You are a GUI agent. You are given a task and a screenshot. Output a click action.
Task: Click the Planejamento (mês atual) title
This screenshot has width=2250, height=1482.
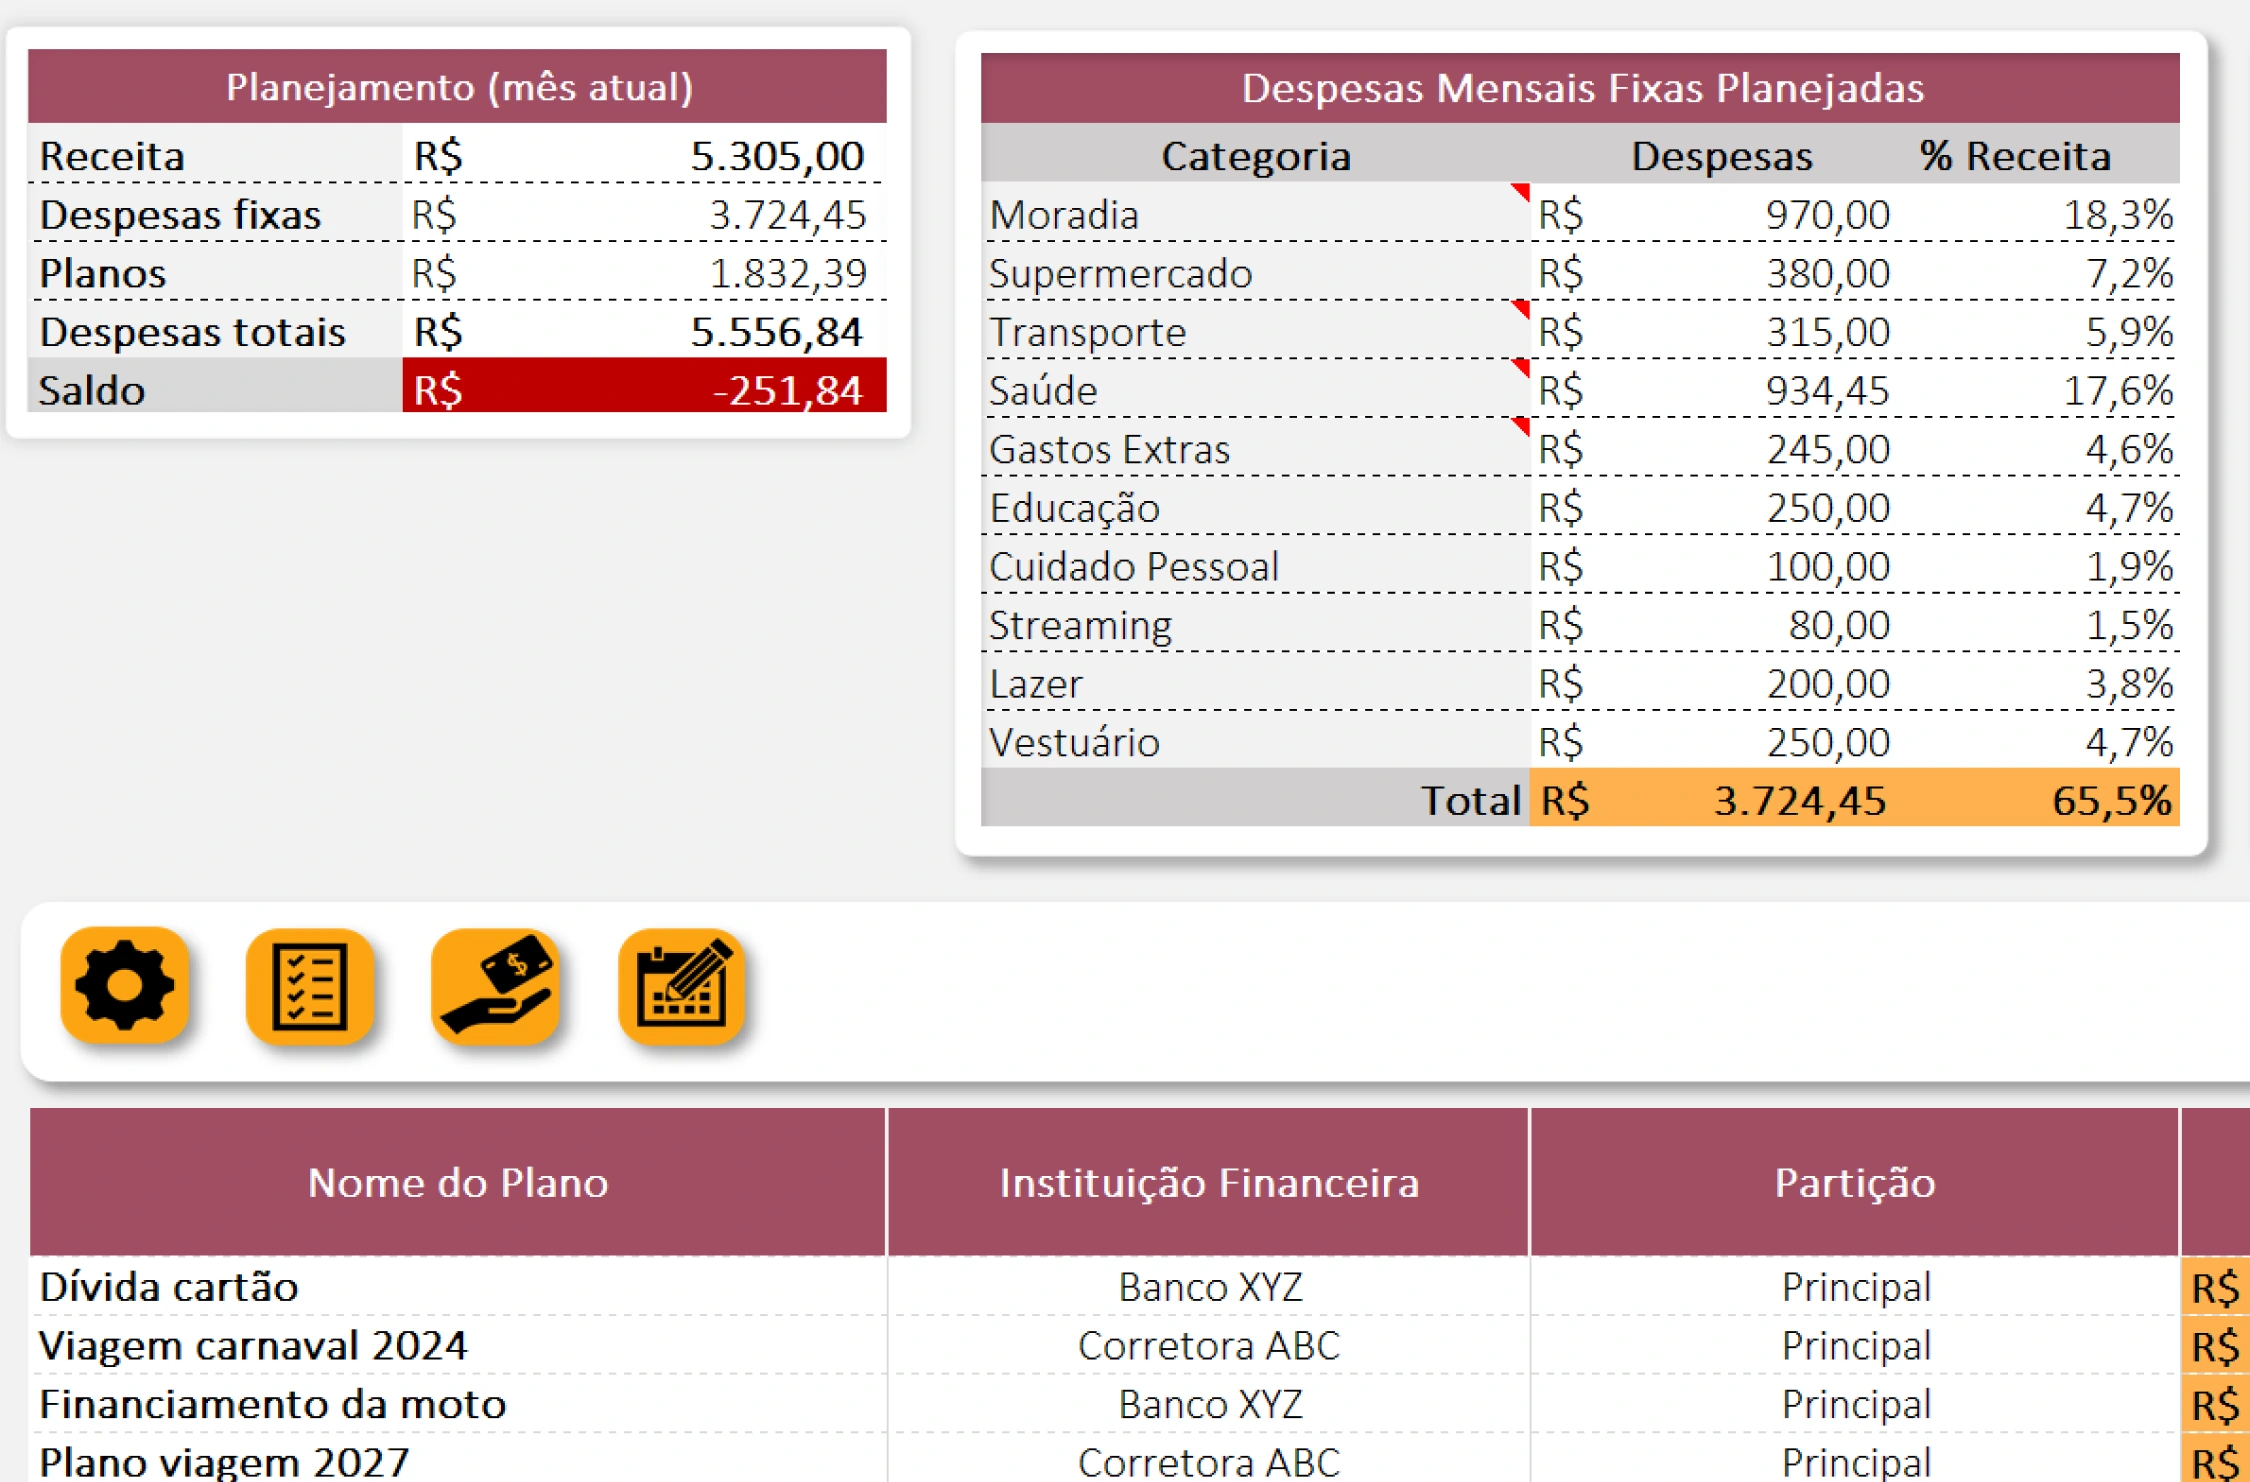point(459,87)
